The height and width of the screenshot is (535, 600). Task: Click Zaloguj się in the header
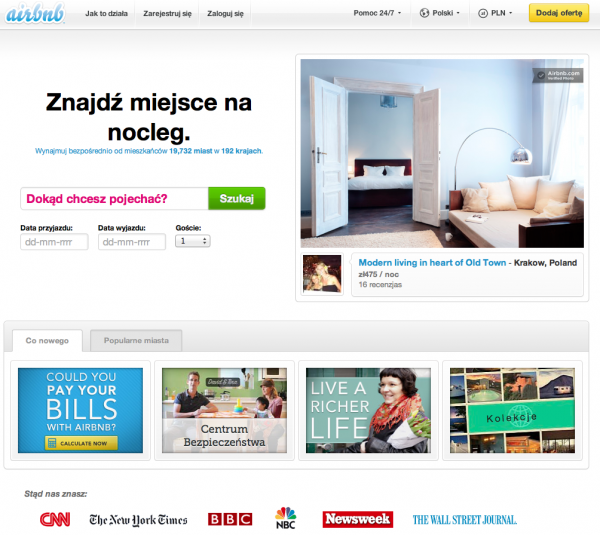coord(225,14)
